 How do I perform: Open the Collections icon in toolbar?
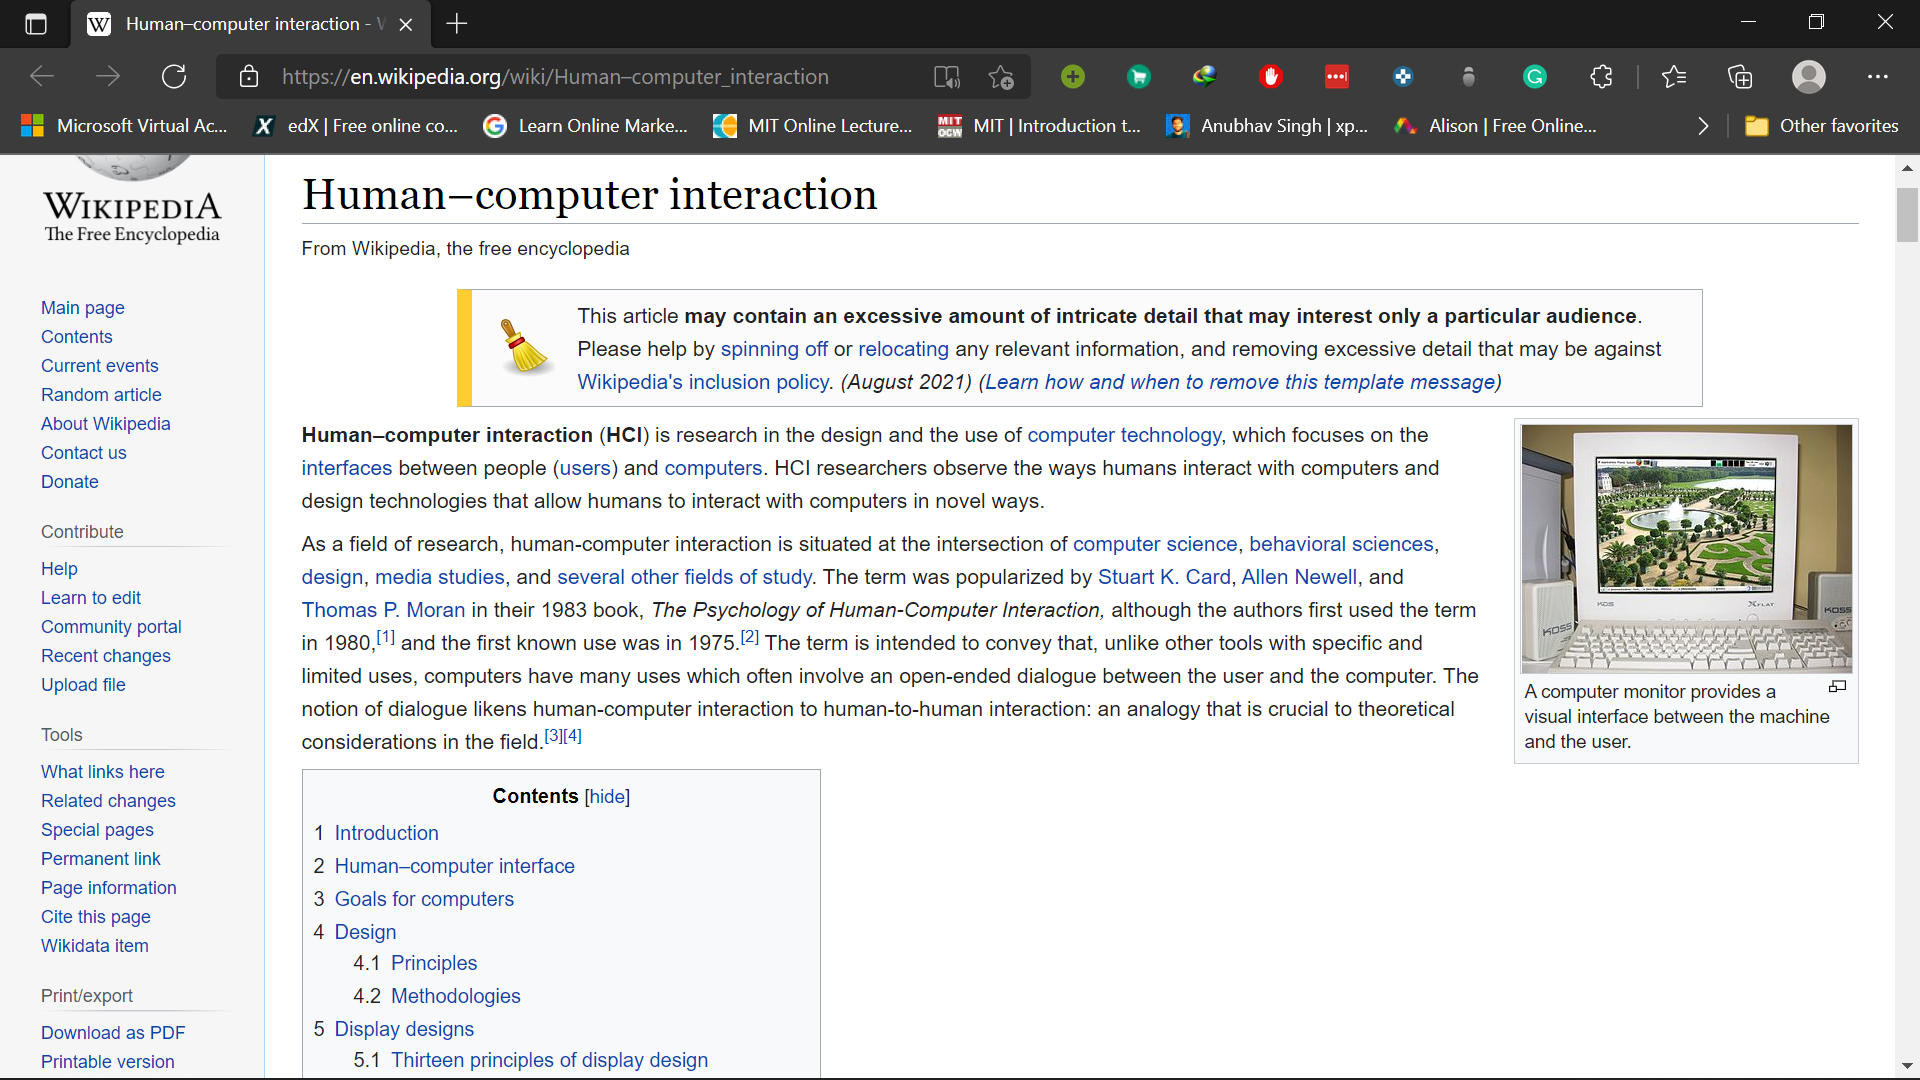[1740, 77]
